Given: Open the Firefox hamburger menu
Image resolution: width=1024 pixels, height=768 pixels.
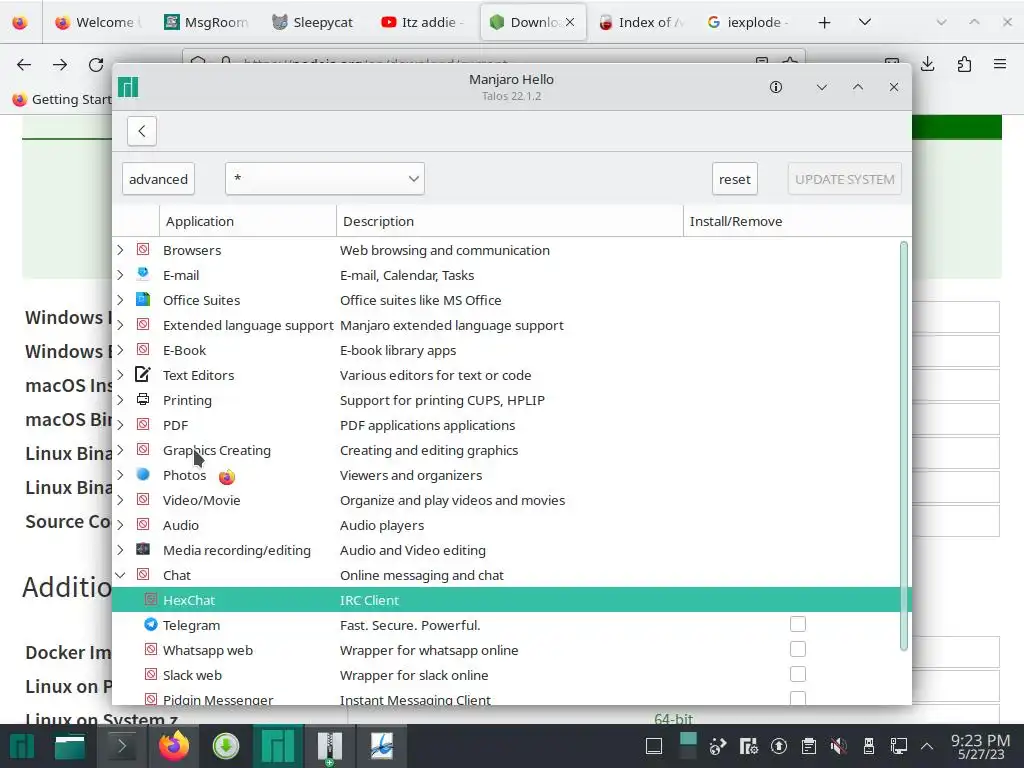Looking at the screenshot, I should pyautogui.click(x=1000, y=64).
